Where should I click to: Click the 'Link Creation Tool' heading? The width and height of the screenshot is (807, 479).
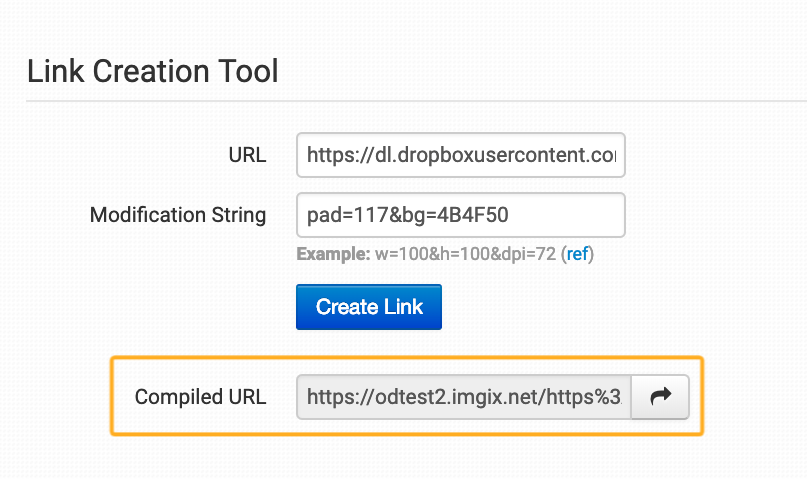tap(152, 71)
